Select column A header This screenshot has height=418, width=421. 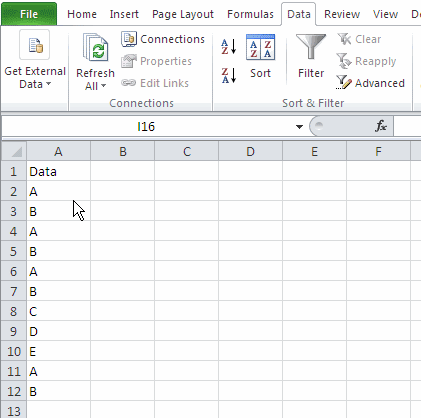[x=58, y=151]
